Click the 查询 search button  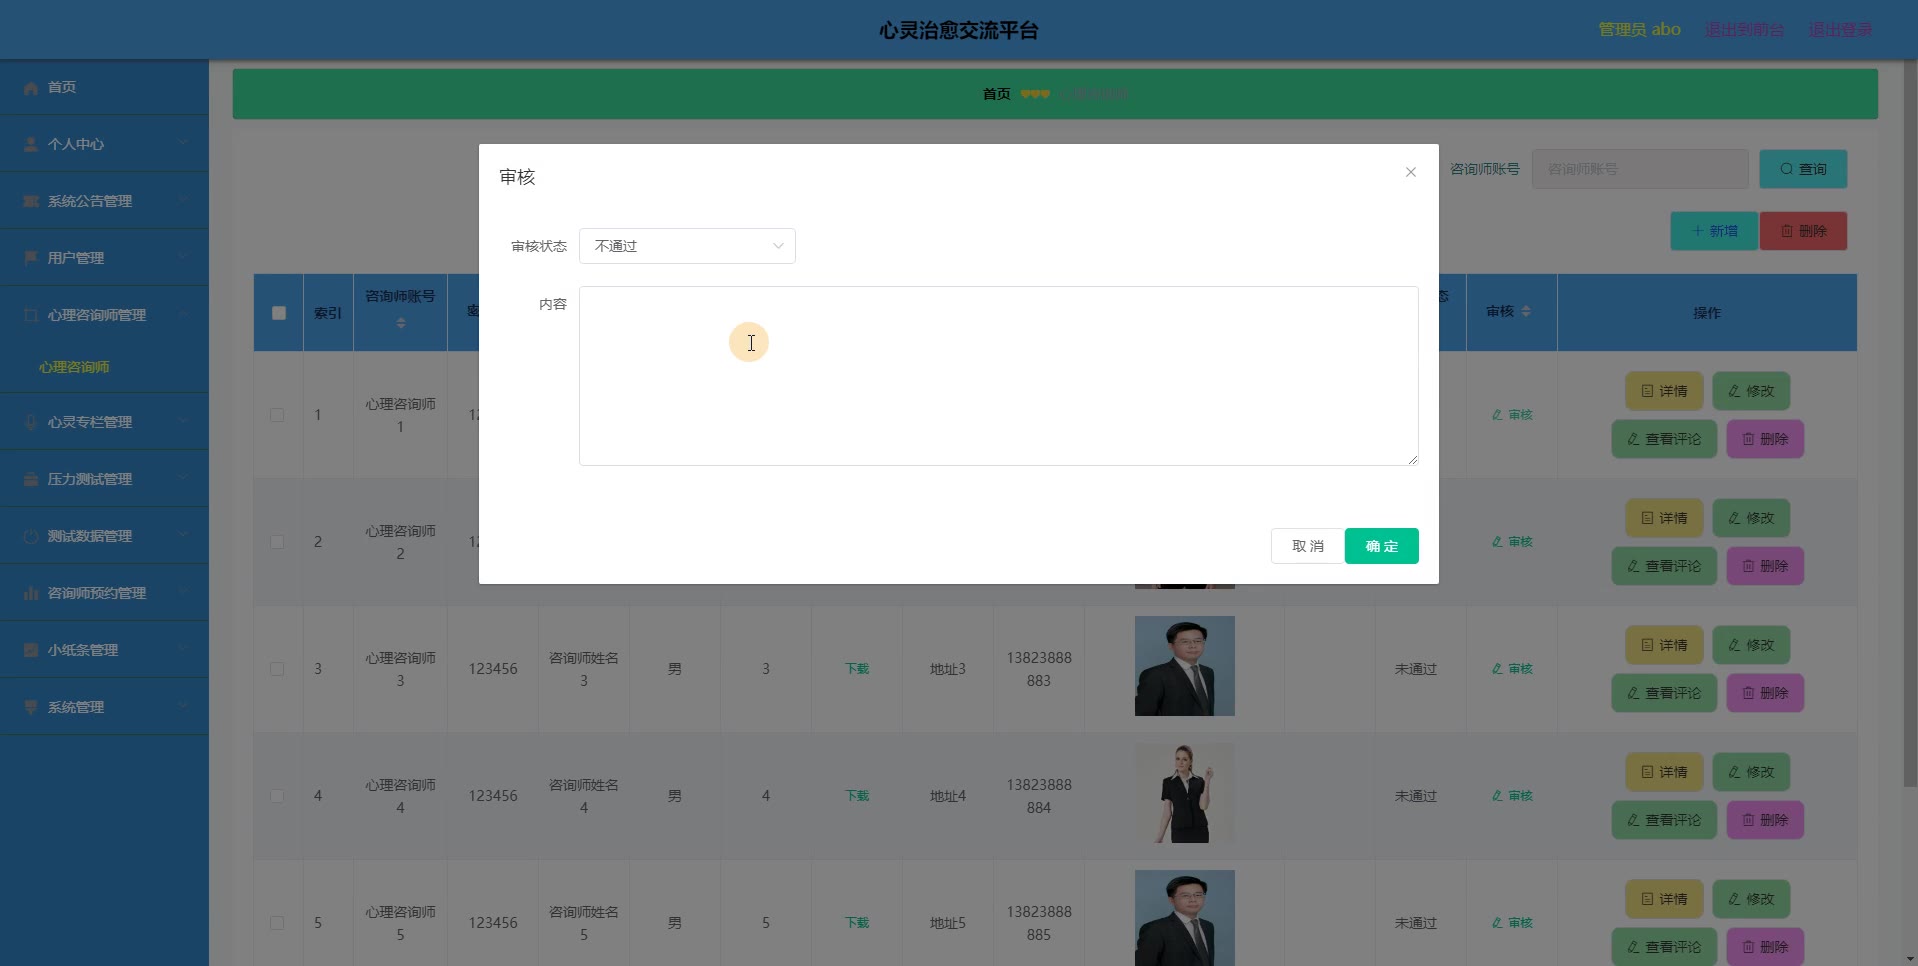pos(1803,169)
